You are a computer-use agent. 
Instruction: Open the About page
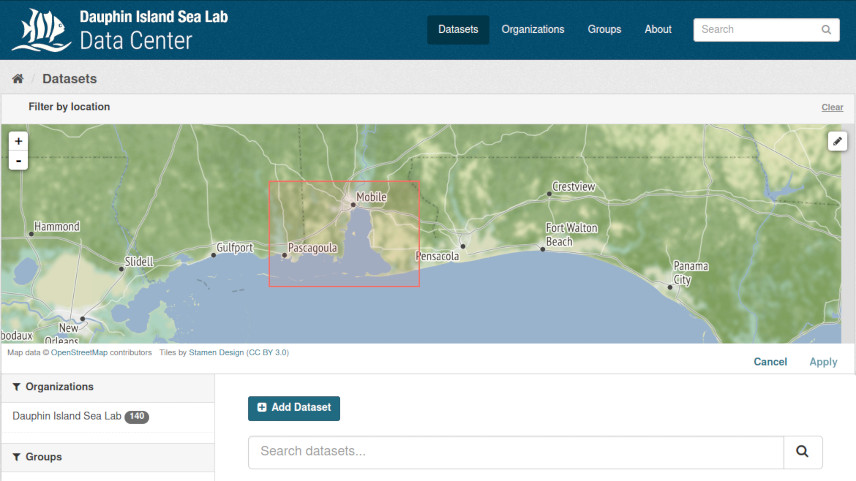pyautogui.click(x=658, y=30)
